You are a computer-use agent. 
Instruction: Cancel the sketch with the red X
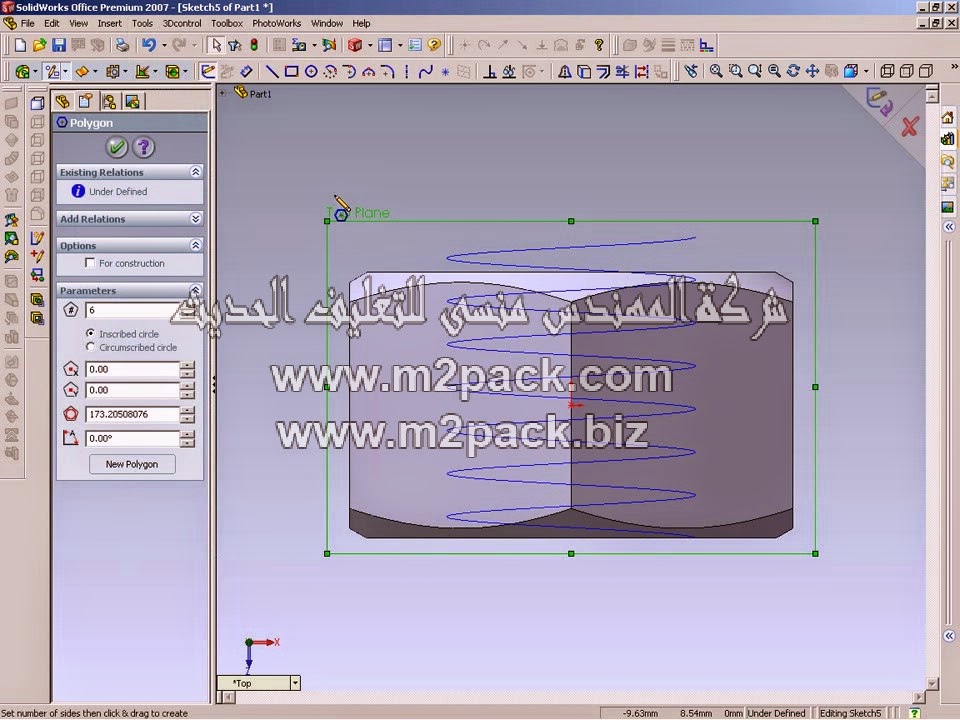click(x=910, y=127)
